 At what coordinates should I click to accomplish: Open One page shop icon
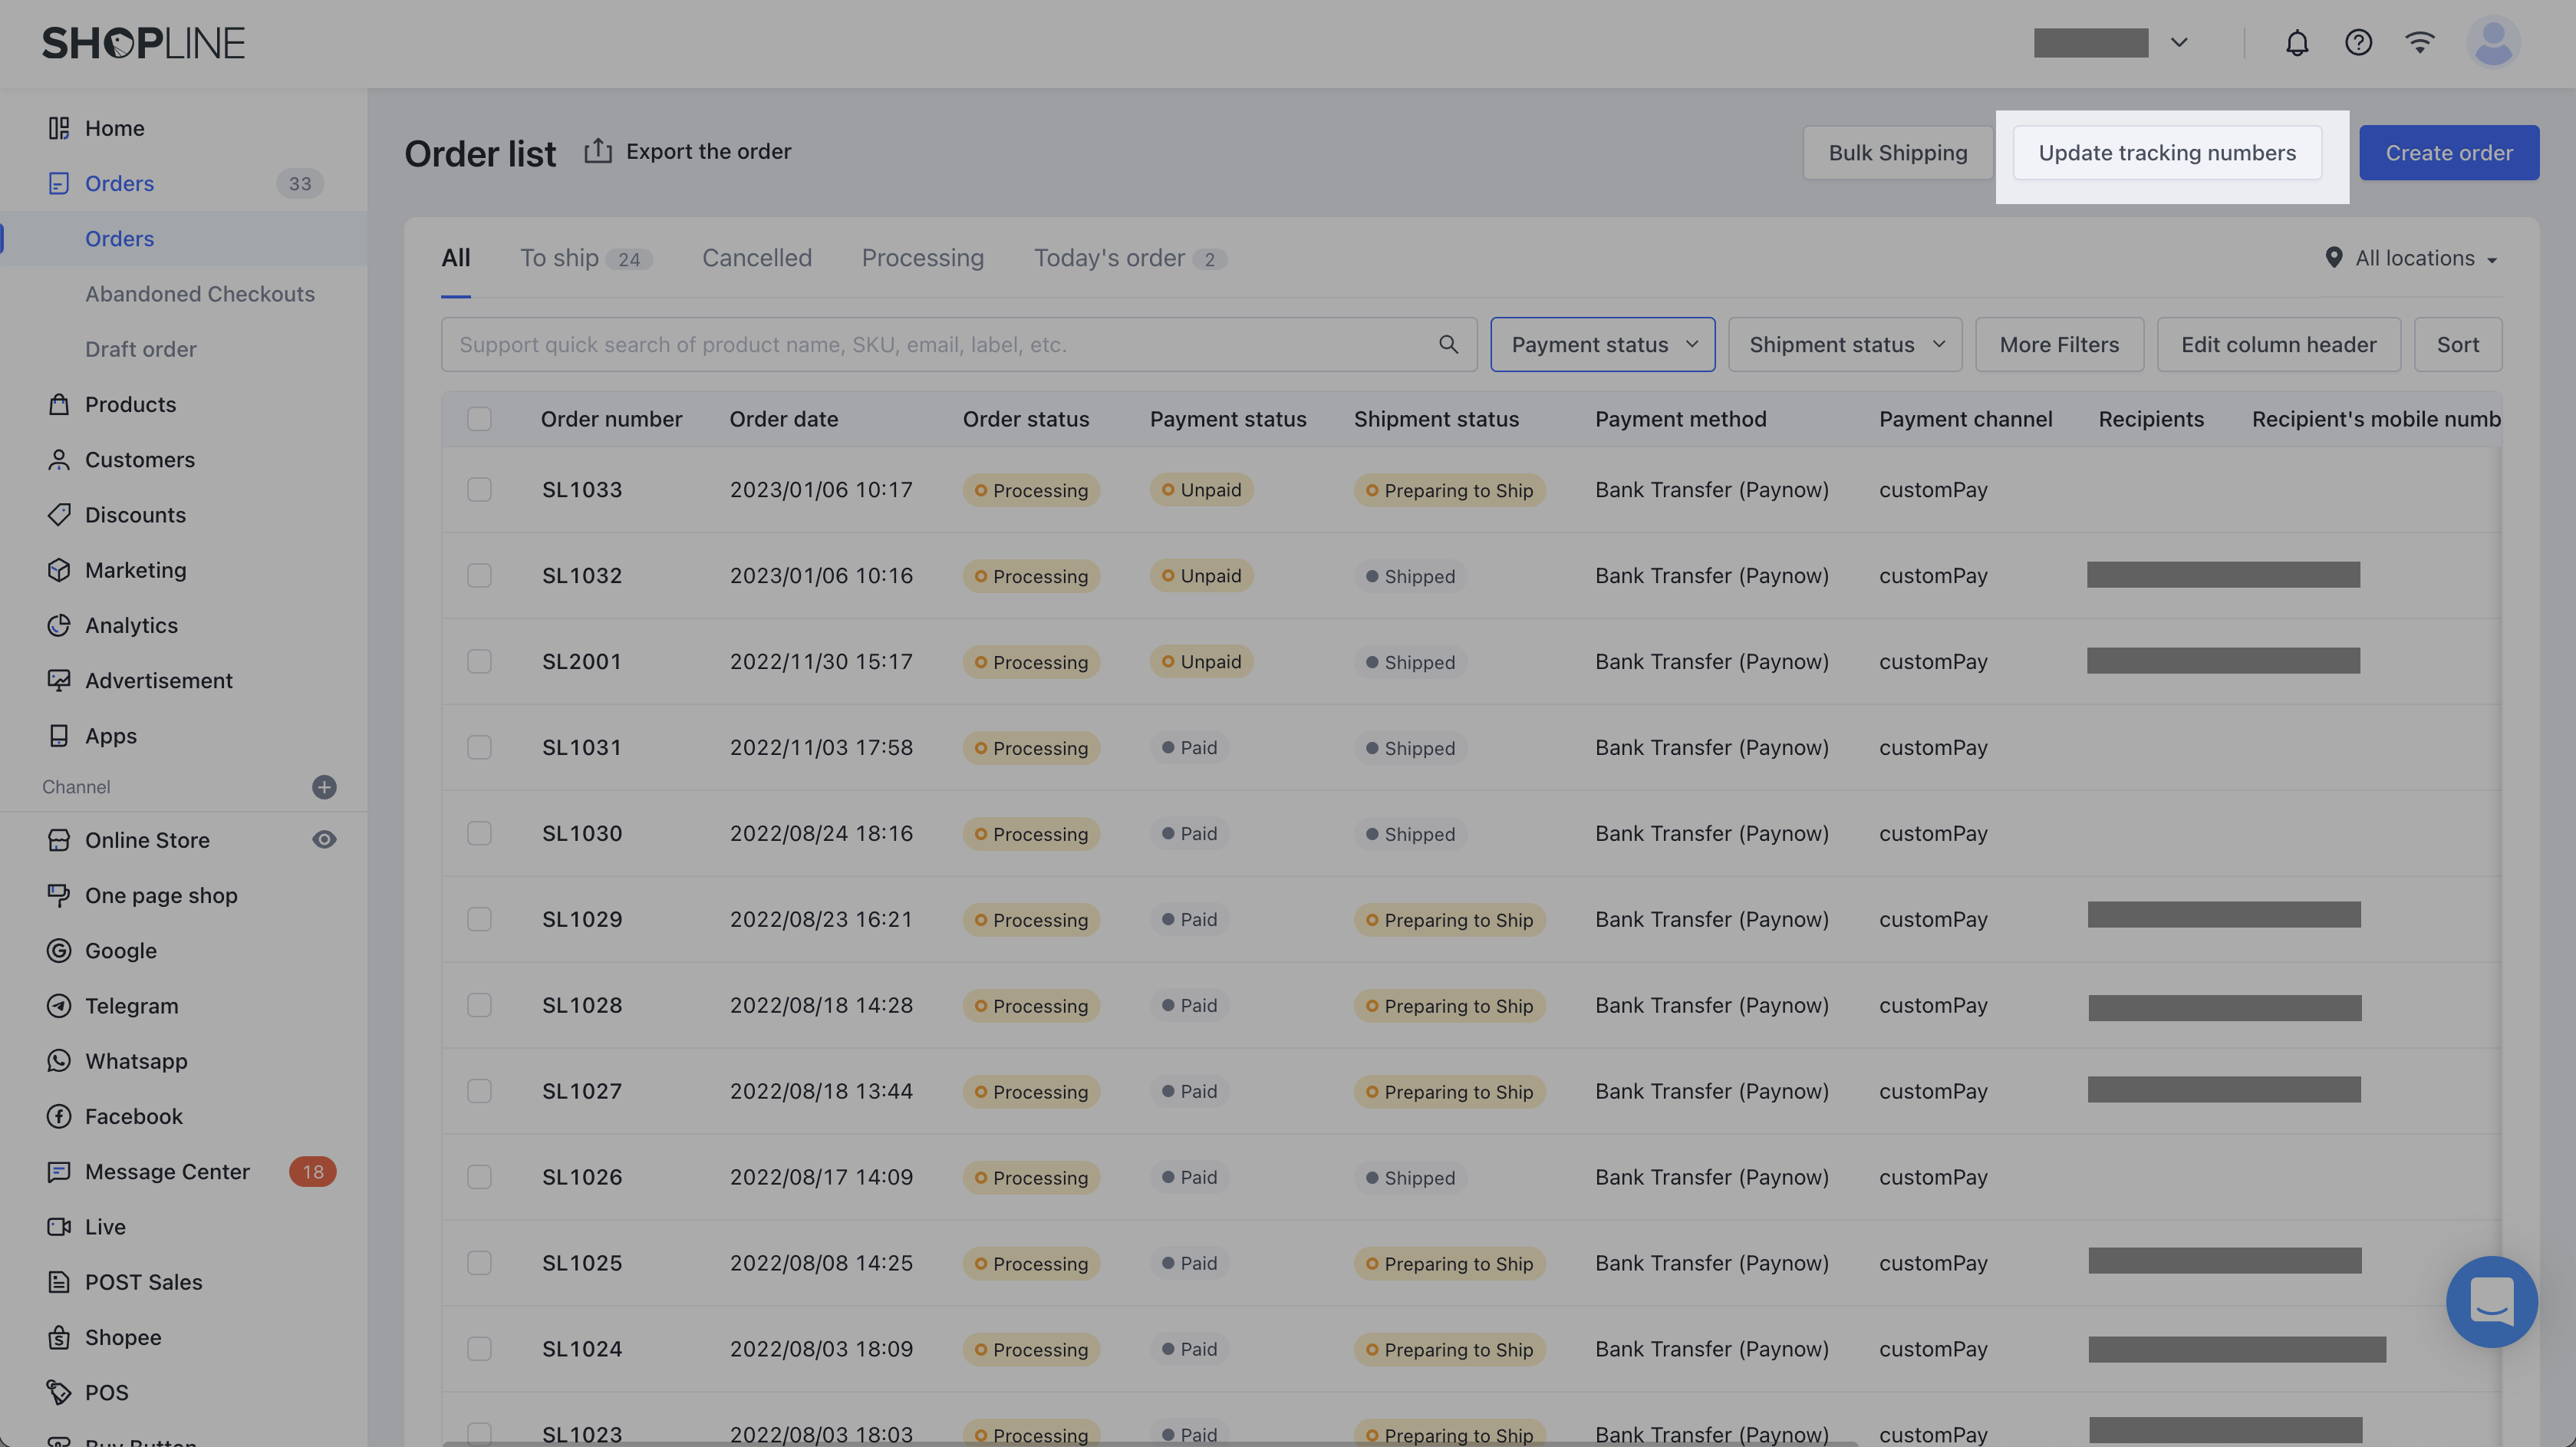click(x=59, y=895)
